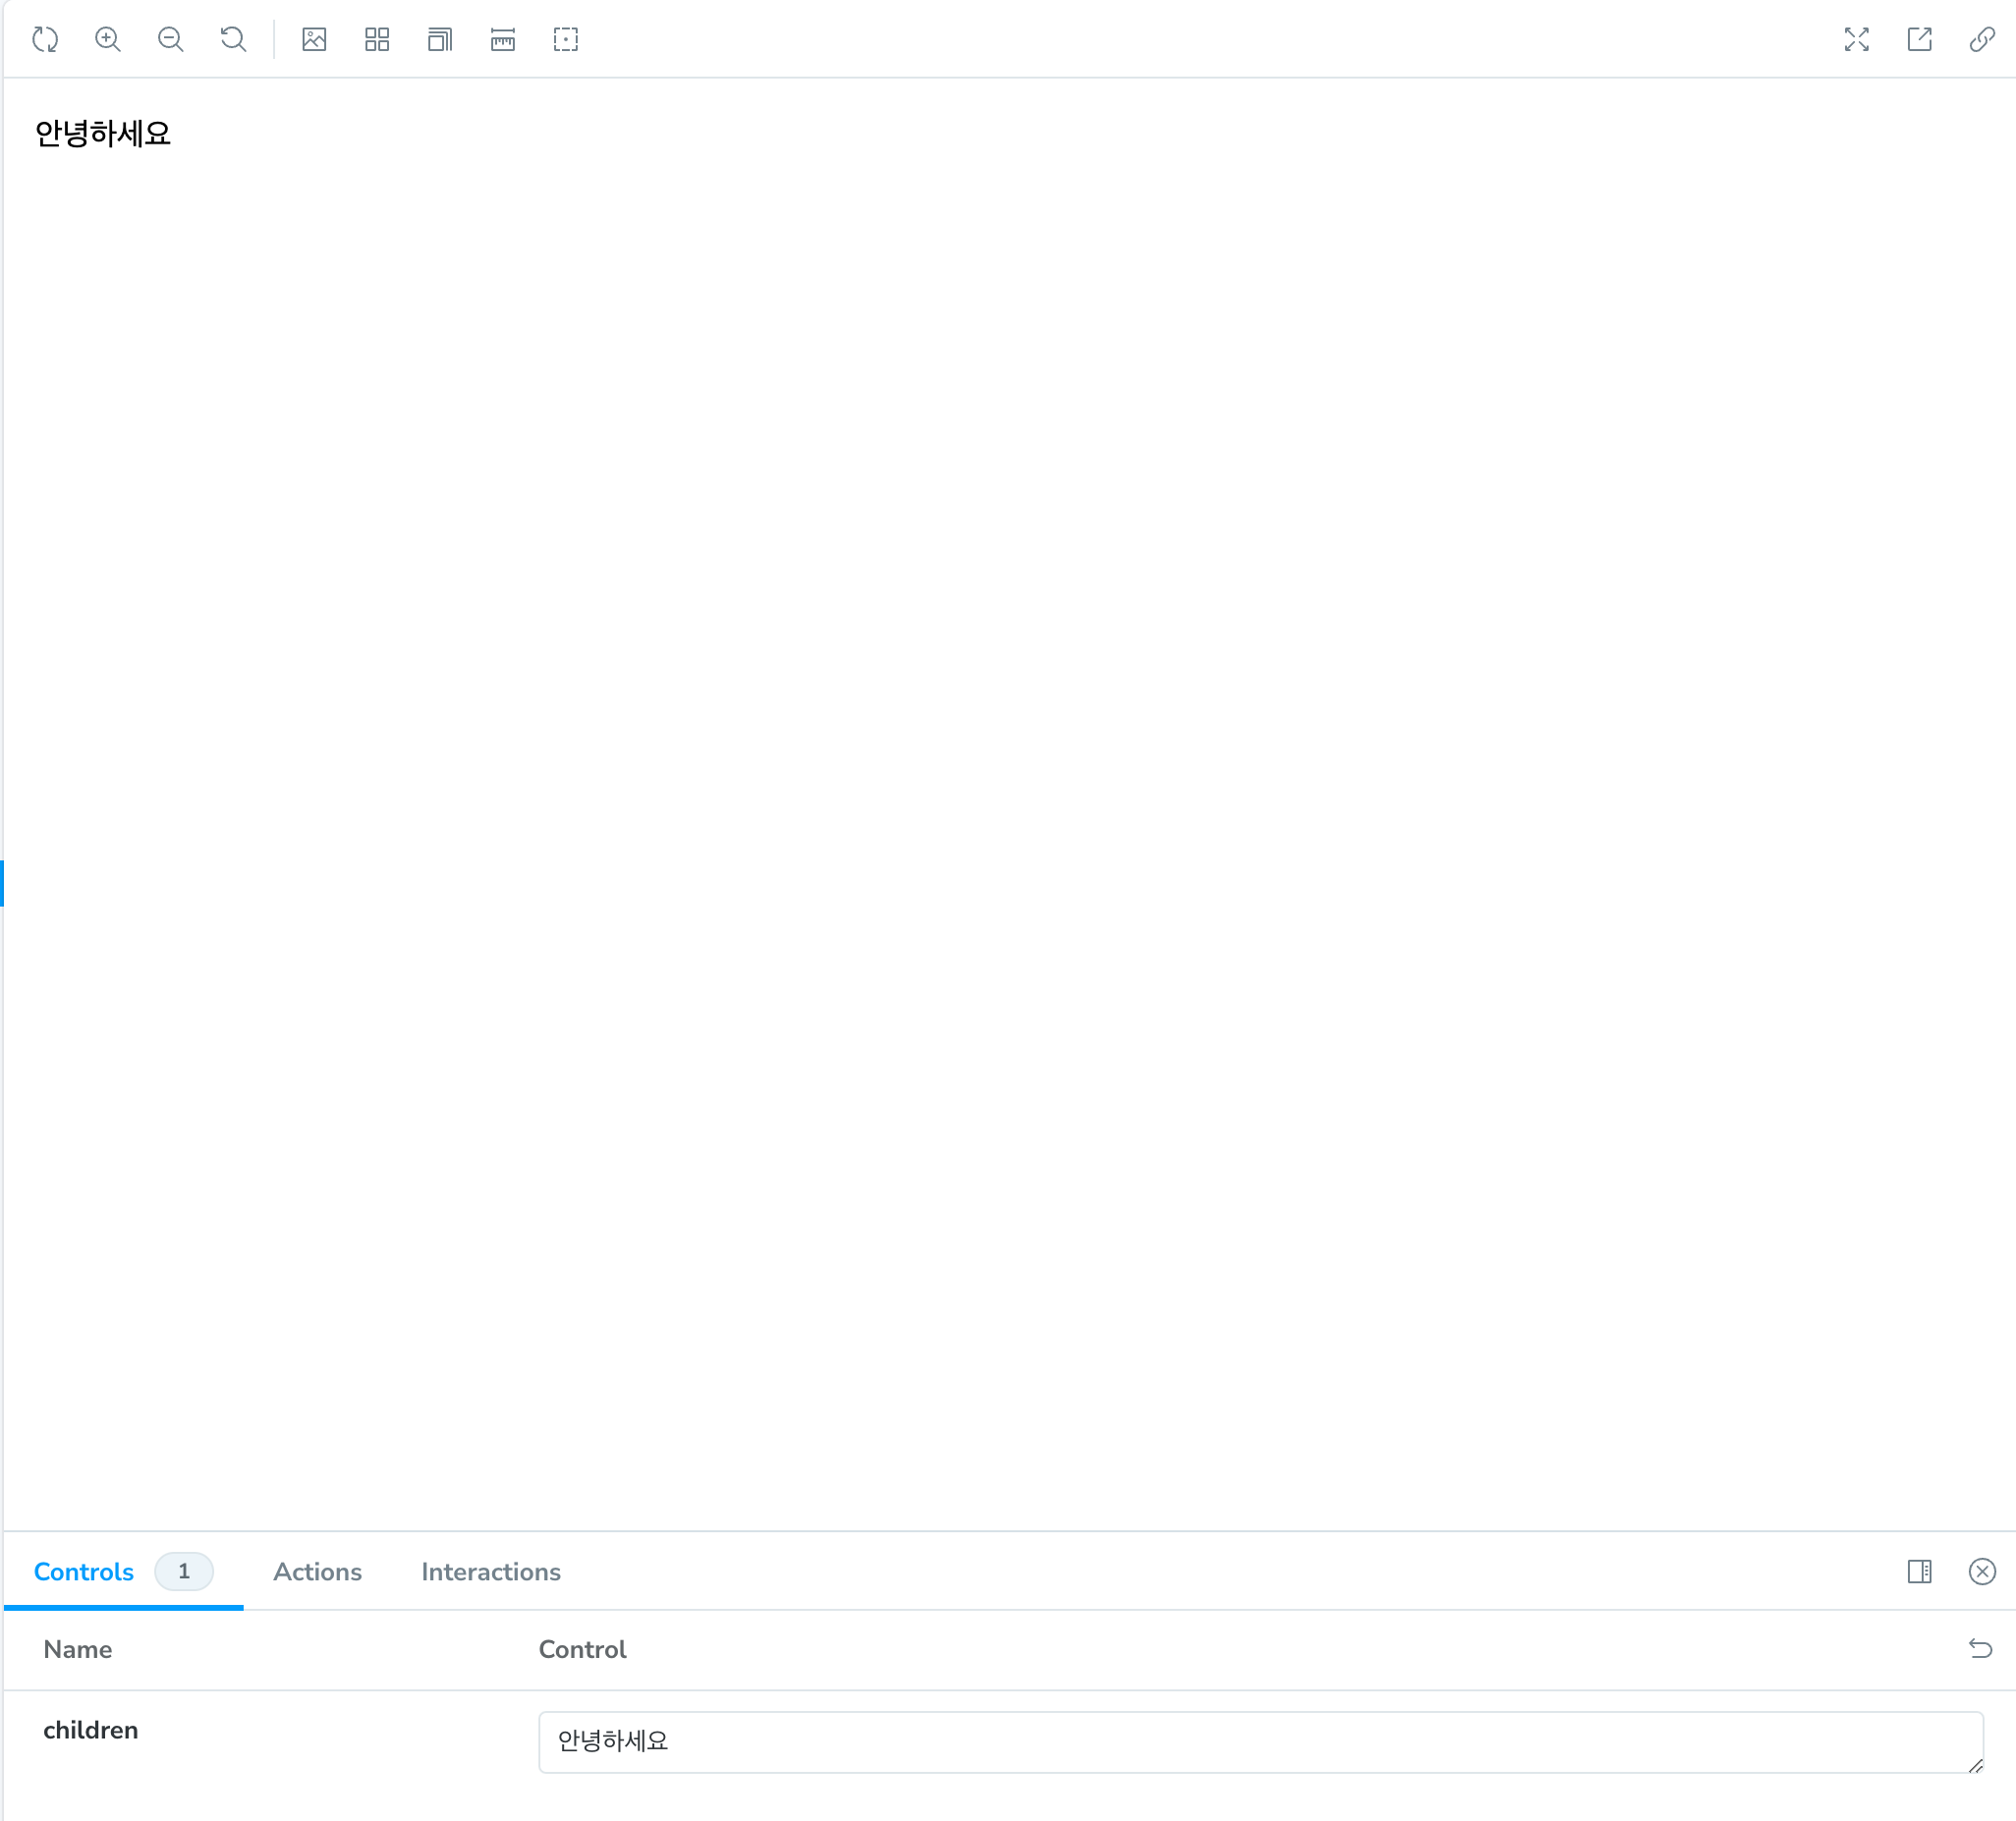Reset the preview zoom level
2016x1821 pixels.
(x=233, y=40)
